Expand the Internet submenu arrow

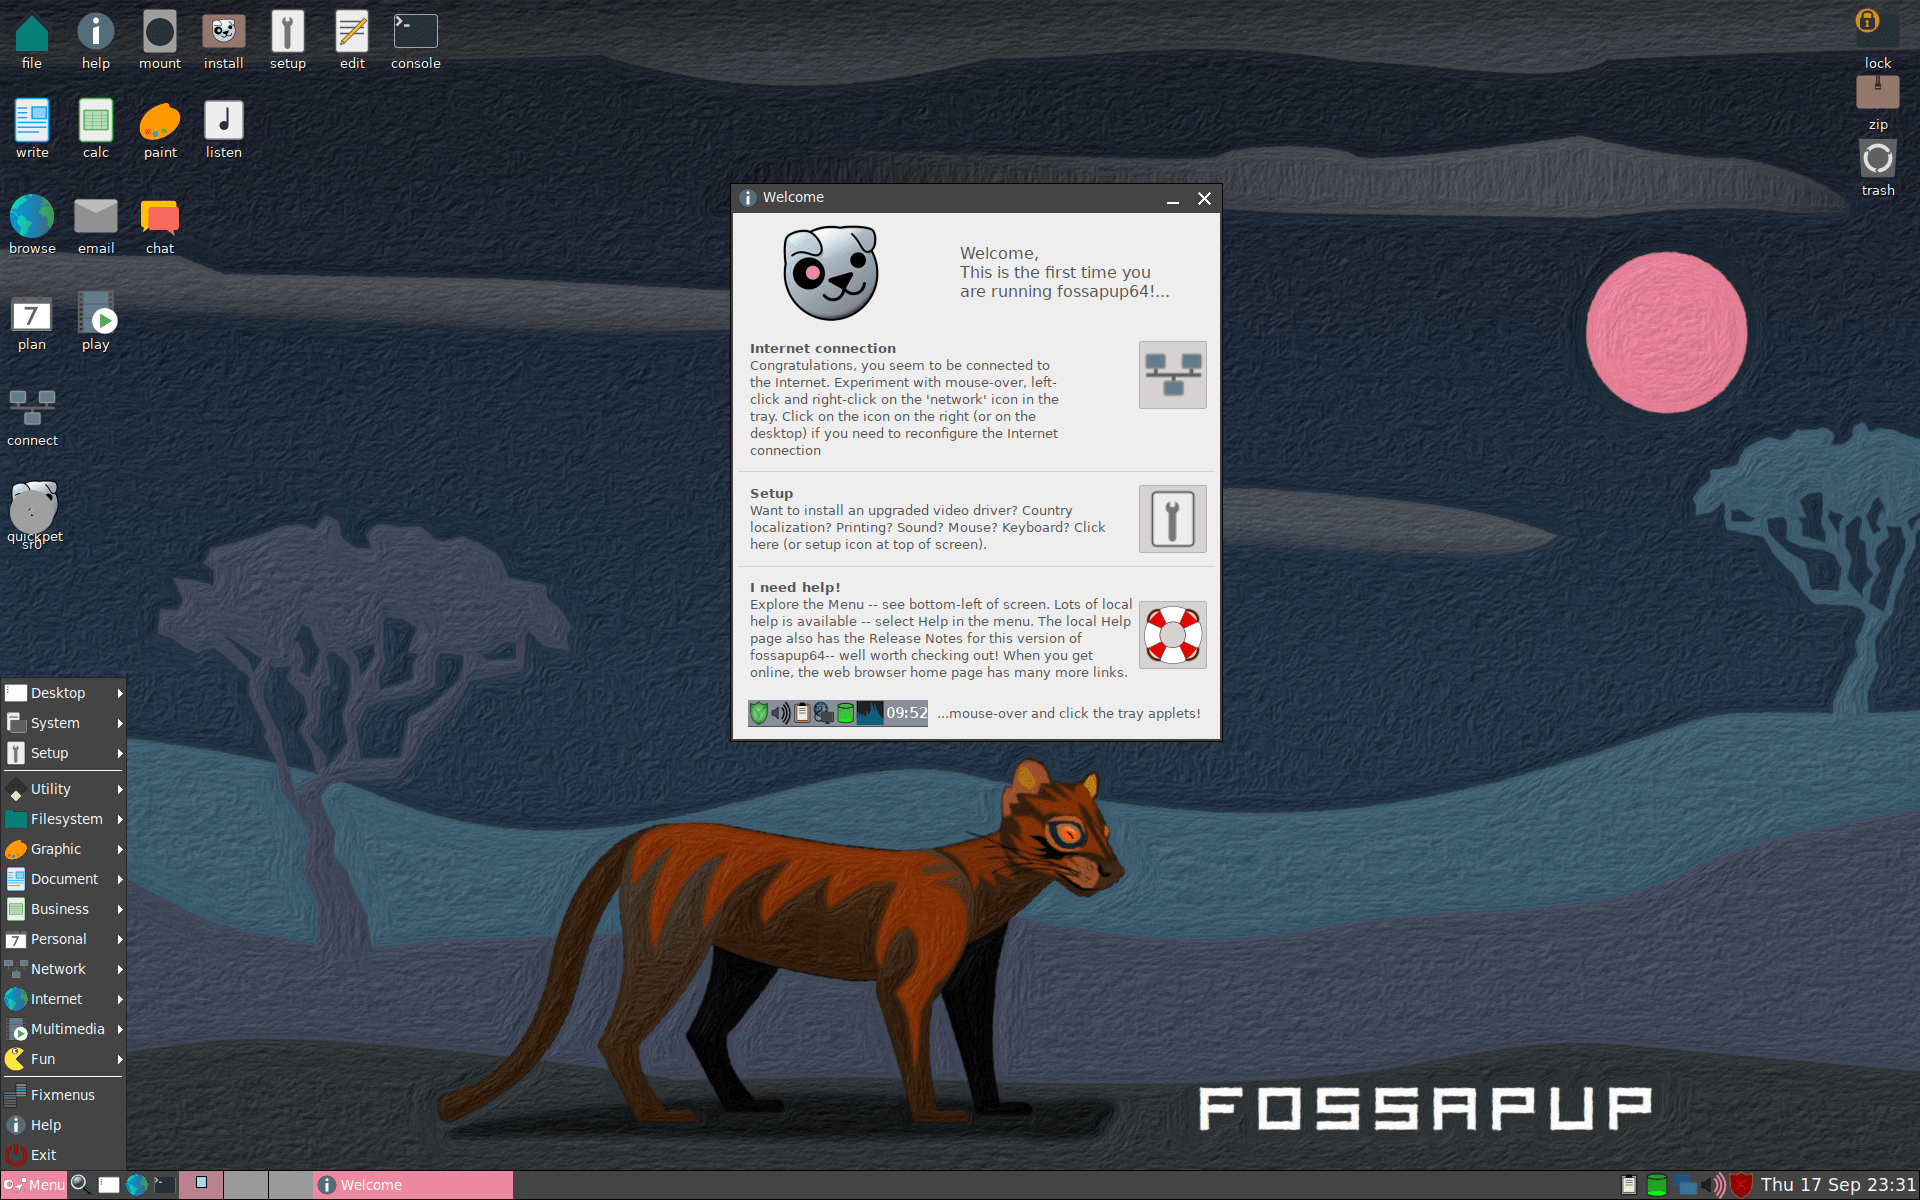120,999
